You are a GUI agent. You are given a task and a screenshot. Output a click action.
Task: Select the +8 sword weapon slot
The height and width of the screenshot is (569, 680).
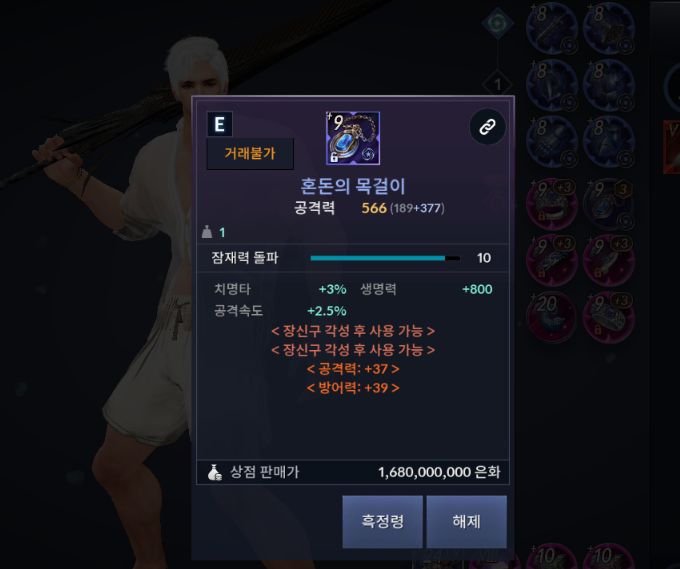552,28
